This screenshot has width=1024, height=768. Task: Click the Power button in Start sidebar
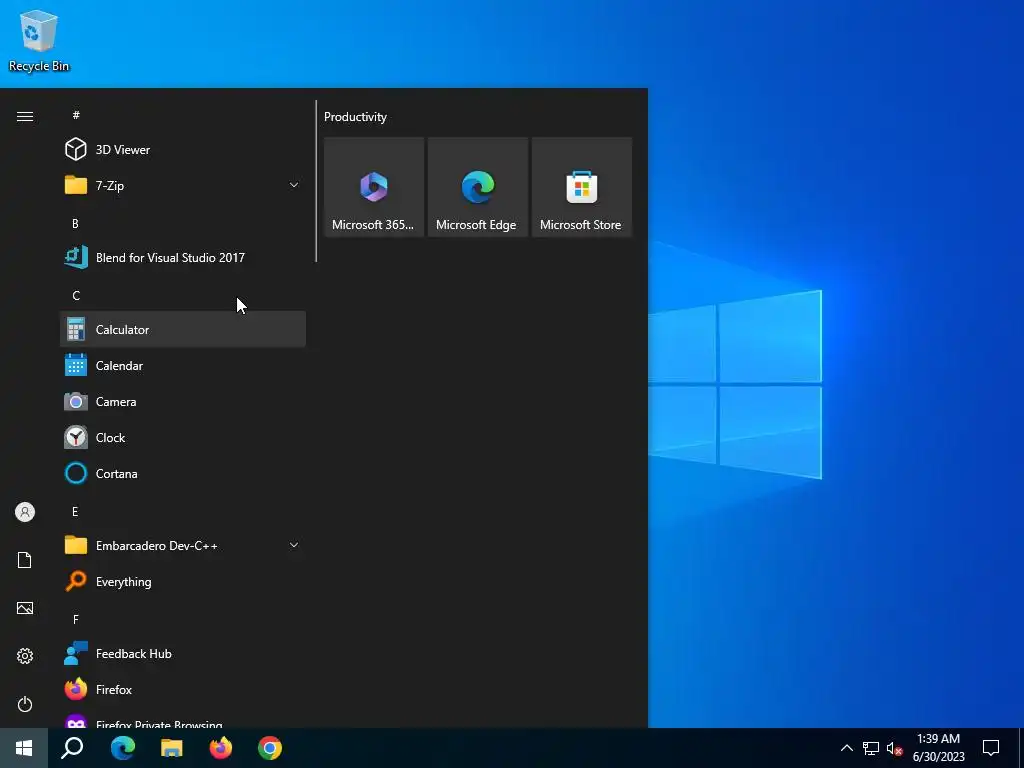coord(25,704)
